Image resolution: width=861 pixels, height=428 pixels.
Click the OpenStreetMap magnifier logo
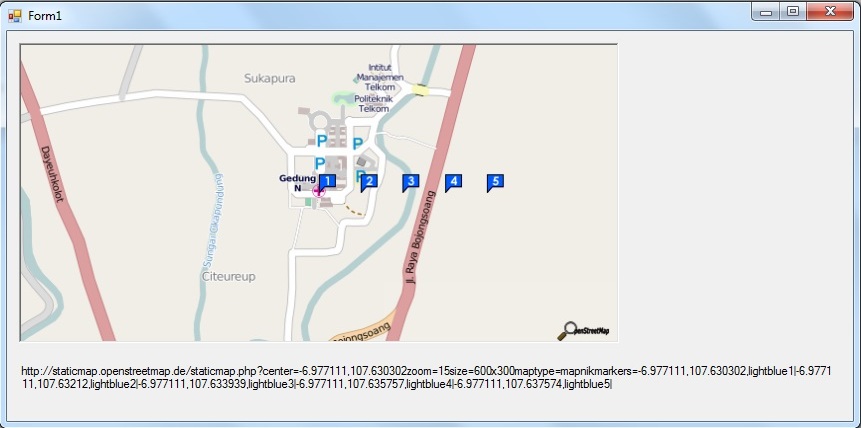click(583, 330)
